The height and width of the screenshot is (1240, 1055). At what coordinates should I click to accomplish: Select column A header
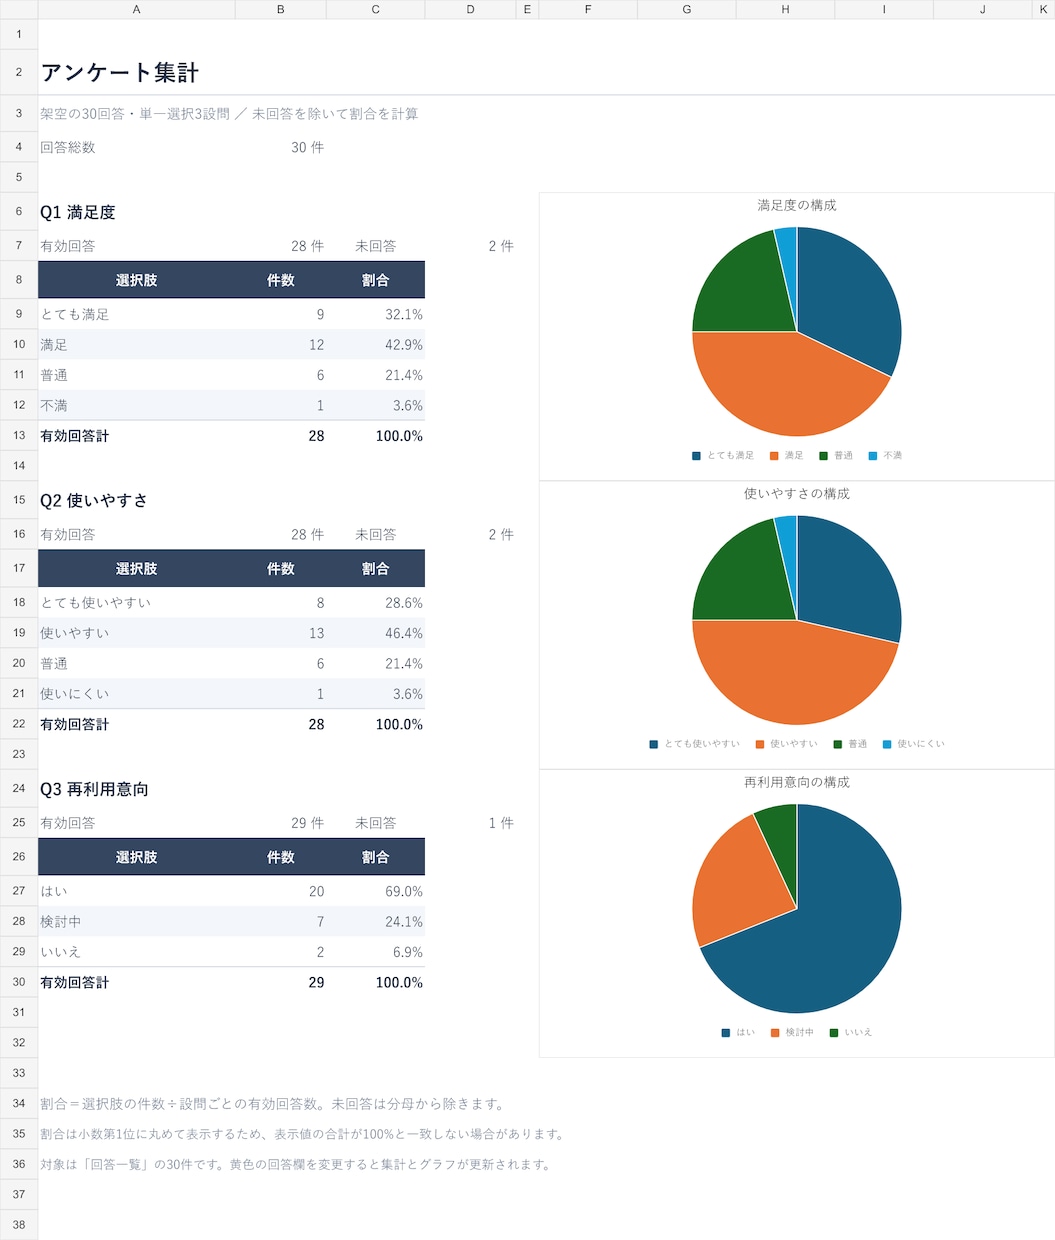136,9
